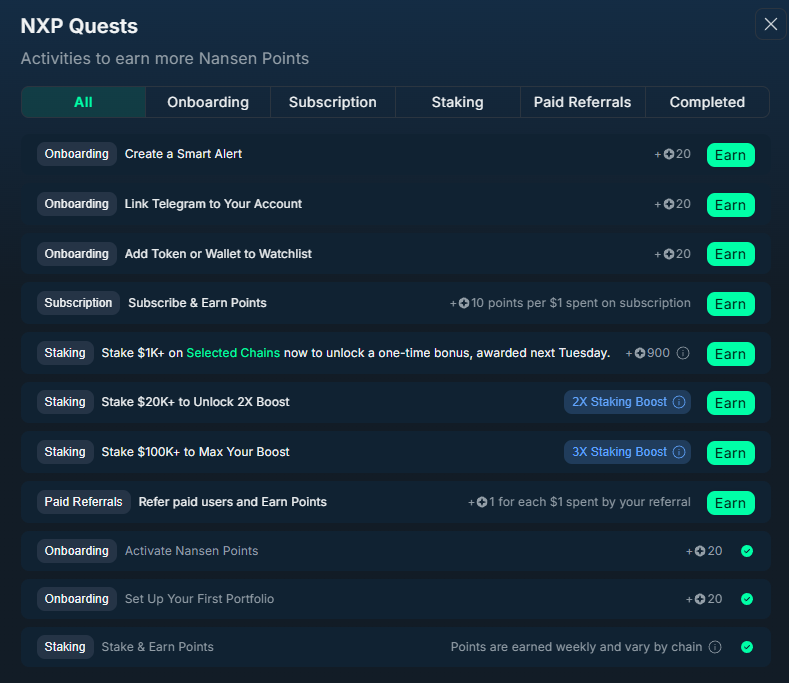
Task: Click green checkmark for Set Up Your First Portfolio
Action: point(747,599)
